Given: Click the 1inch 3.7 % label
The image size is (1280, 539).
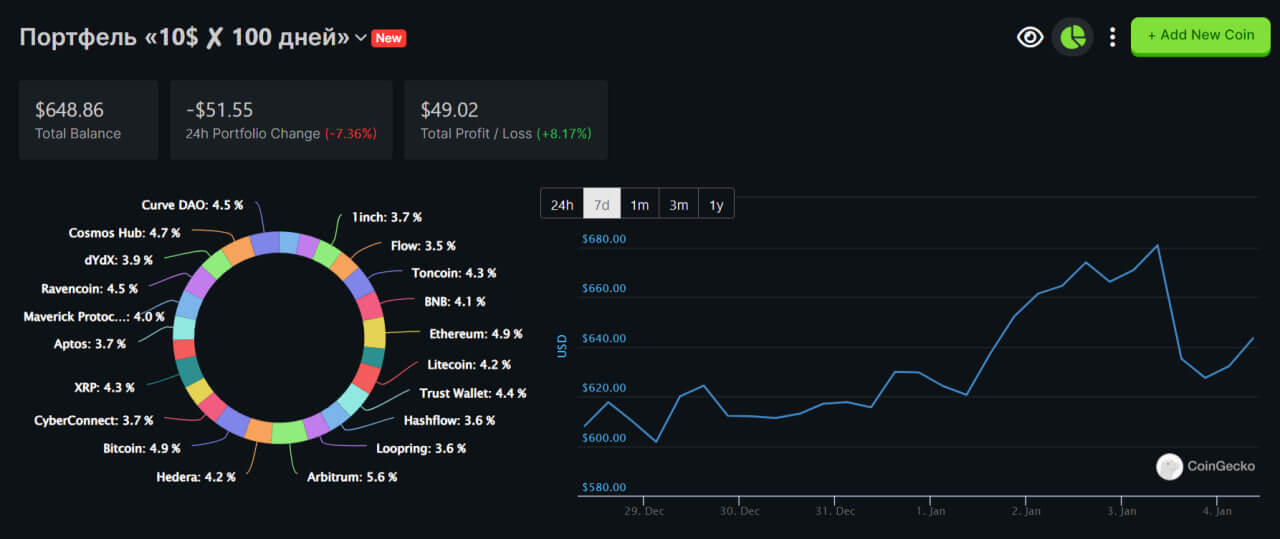Looking at the screenshot, I should point(387,217).
